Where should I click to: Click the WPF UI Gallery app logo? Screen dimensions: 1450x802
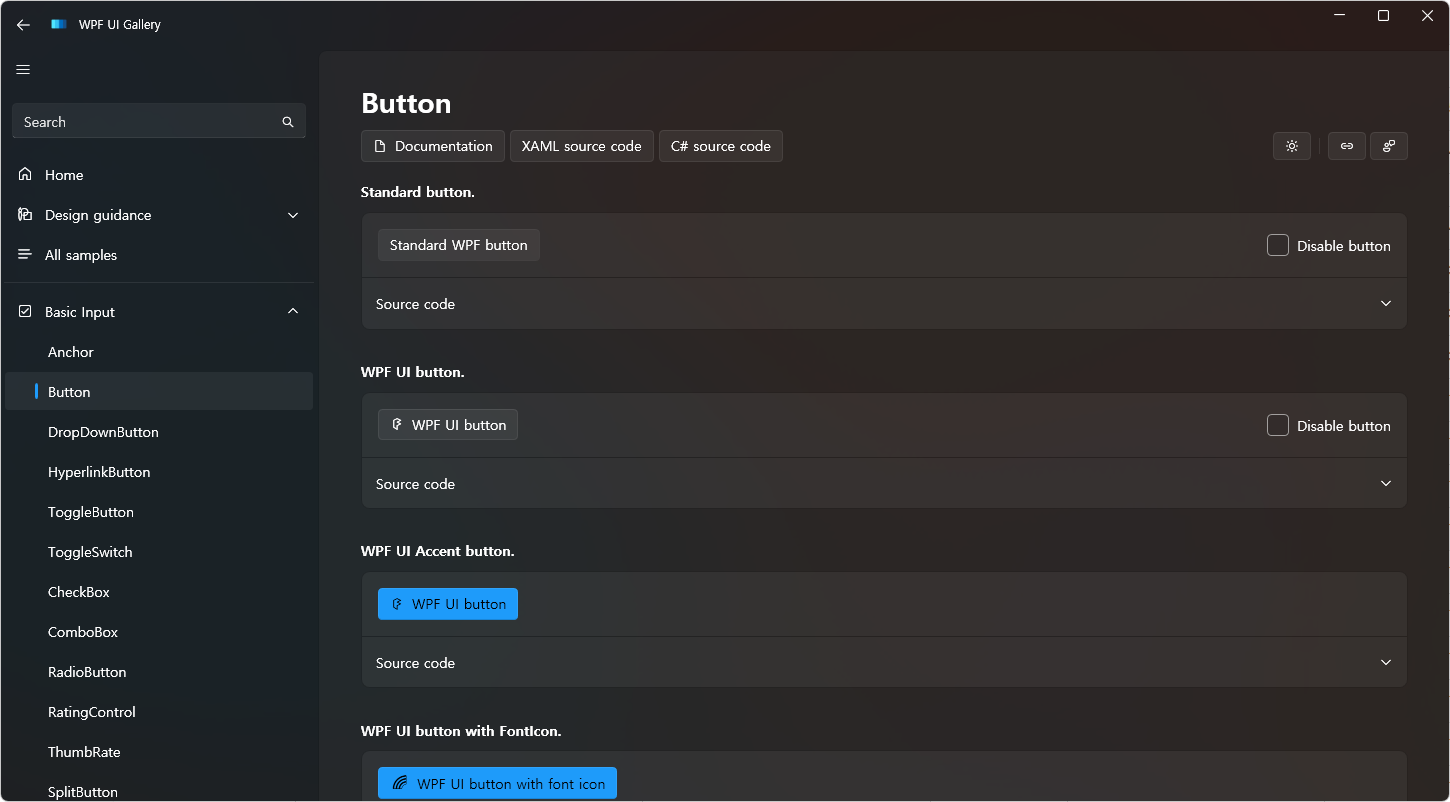(x=59, y=24)
